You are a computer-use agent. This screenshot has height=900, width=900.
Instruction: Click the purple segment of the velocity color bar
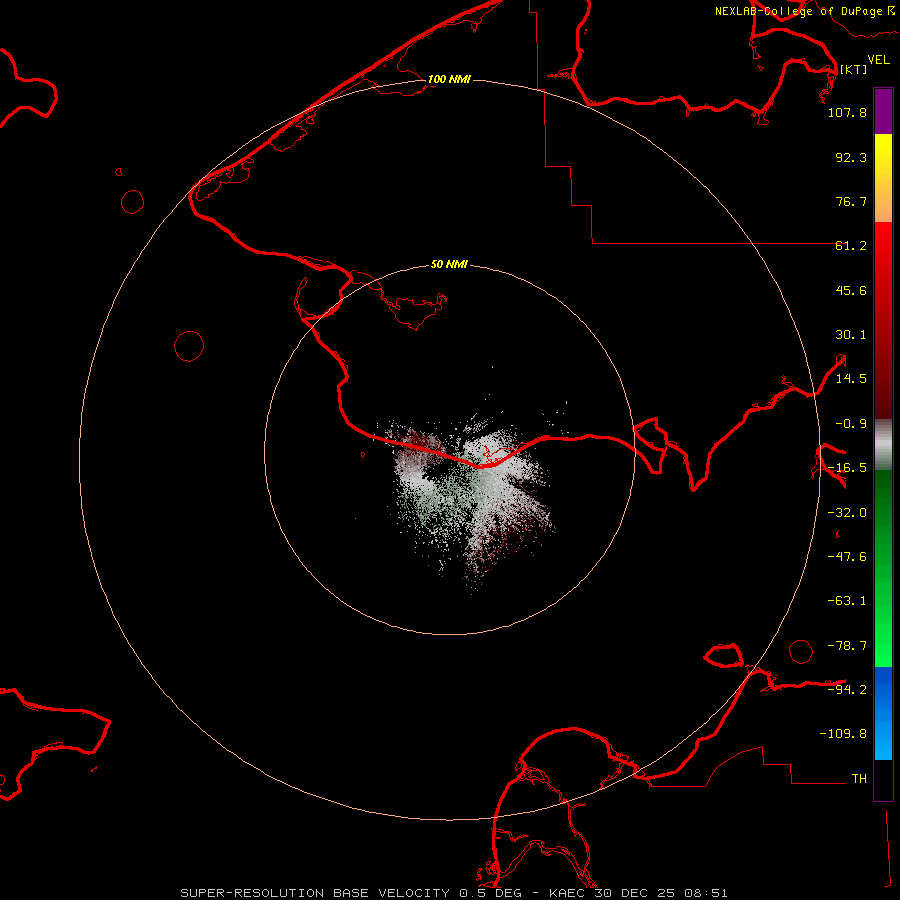point(883,112)
